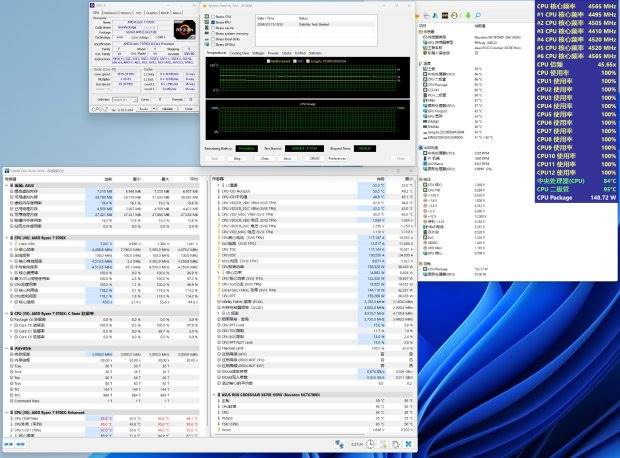
Task: Click the network computers icon in HWiNFO bottom bar
Action: coord(339,444)
